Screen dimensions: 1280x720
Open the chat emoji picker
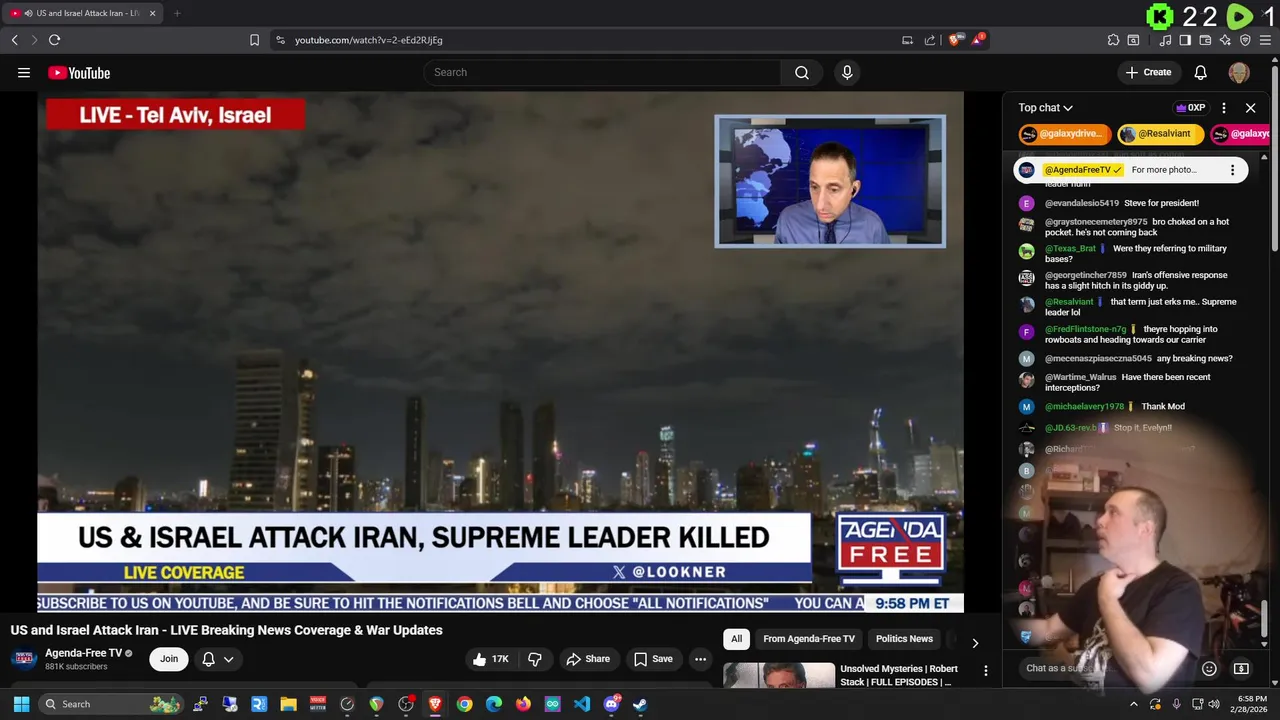tap(1209, 668)
